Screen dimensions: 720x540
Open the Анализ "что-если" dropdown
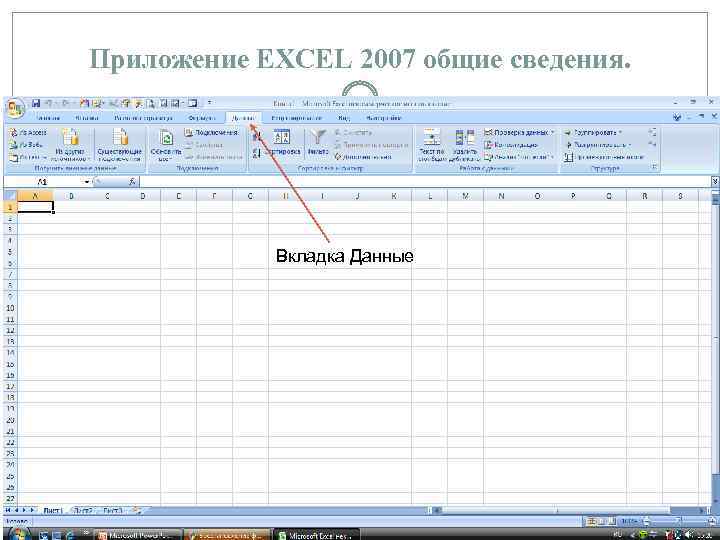(552, 158)
